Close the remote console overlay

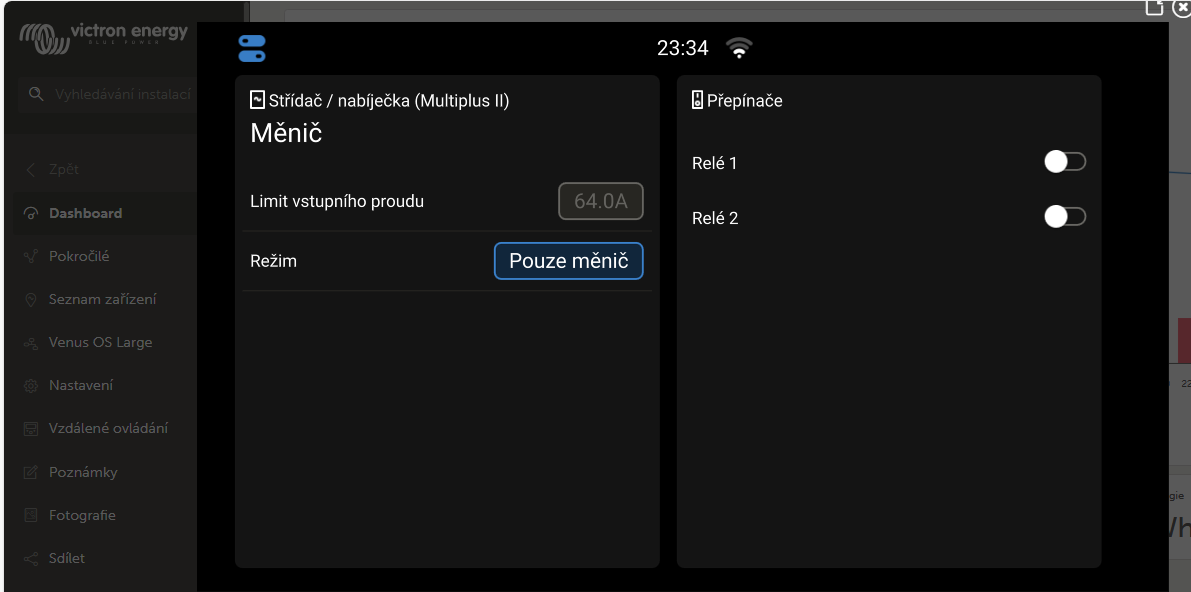(x=1181, y=8)
